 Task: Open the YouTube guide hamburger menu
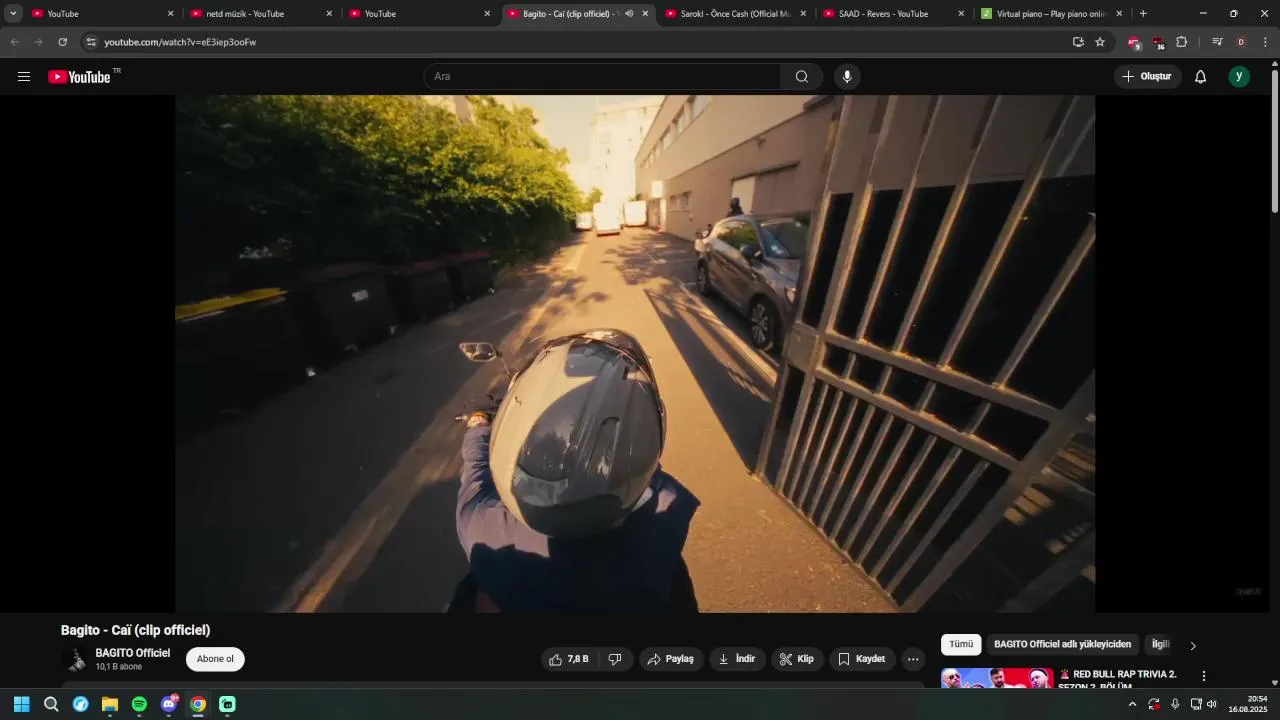pyautogui.click(x=24, y=77)
